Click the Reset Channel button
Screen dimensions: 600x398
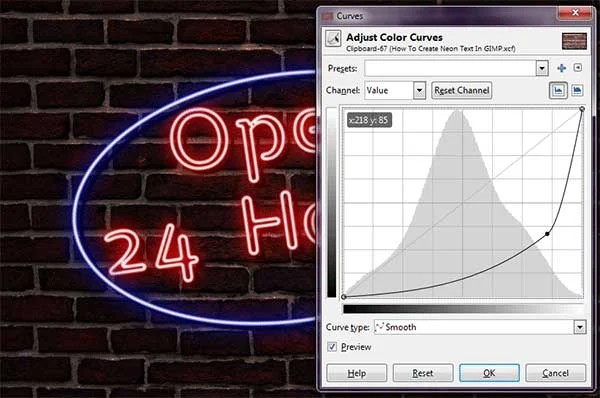pos(461,91)
